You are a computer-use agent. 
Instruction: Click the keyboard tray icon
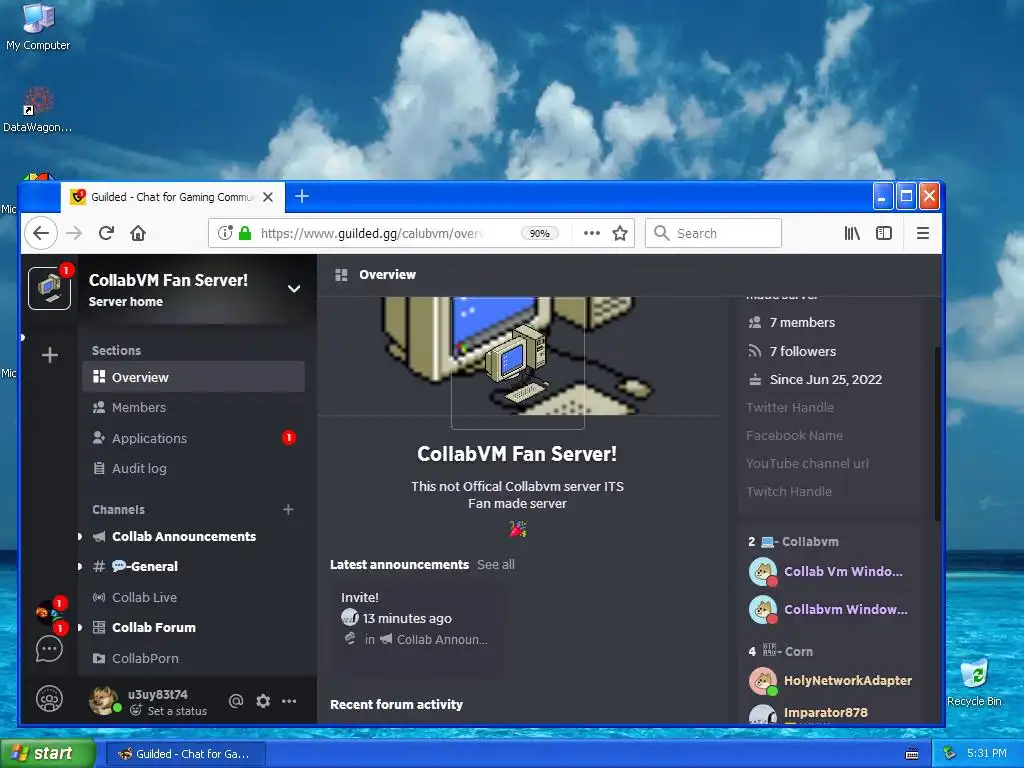912,754
